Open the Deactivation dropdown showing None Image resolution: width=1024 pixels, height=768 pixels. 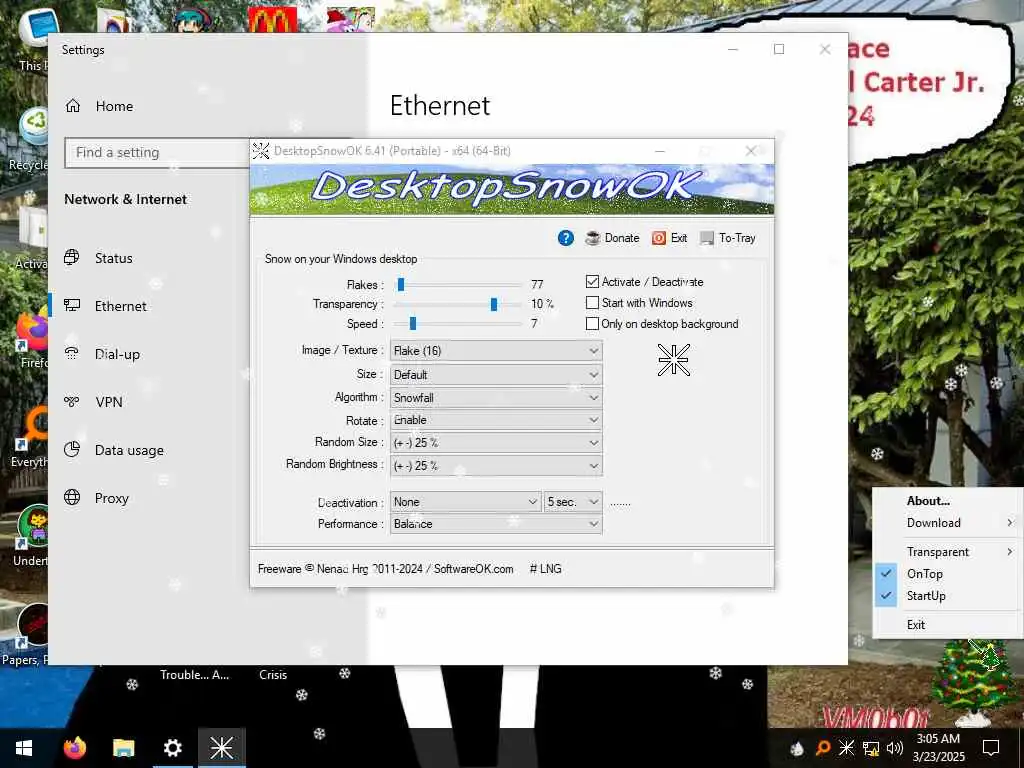pyautogui.click(x=465, y=502)
